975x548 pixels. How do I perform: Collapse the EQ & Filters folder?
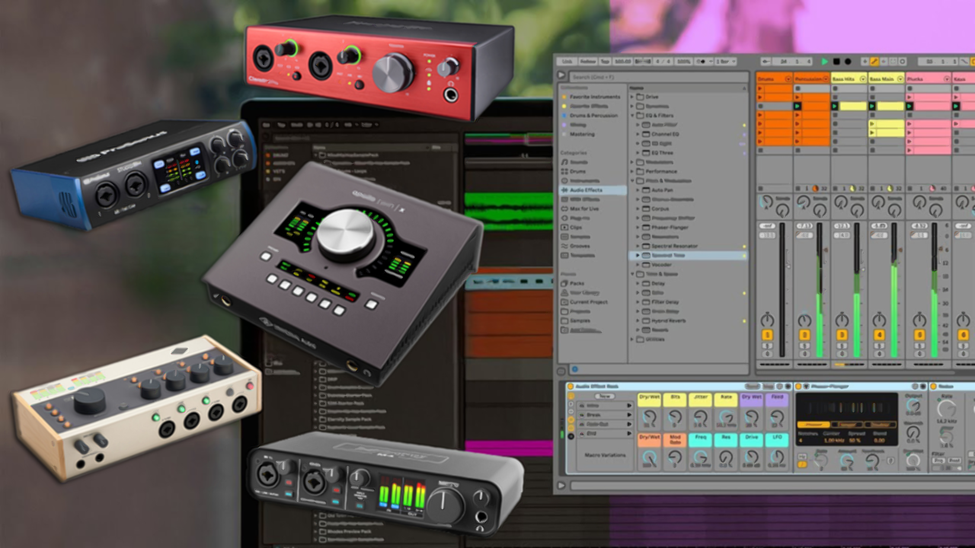[633, 116]
